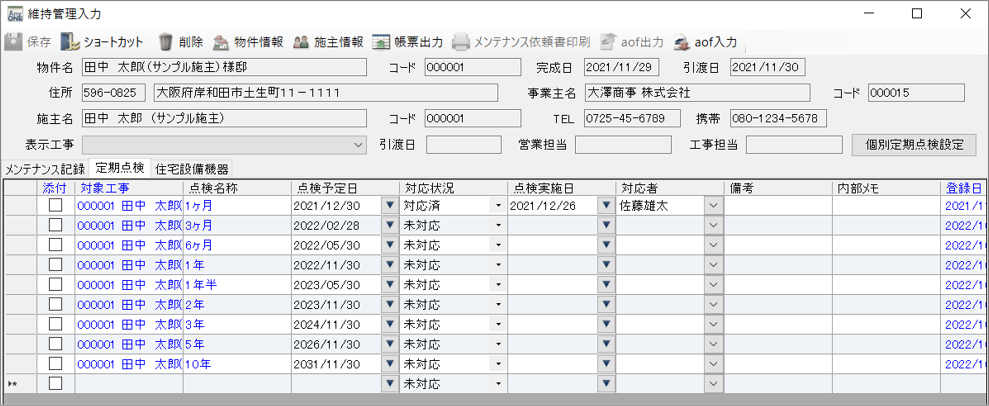Check the 添付 box for 5年 row

coord(56,344)
